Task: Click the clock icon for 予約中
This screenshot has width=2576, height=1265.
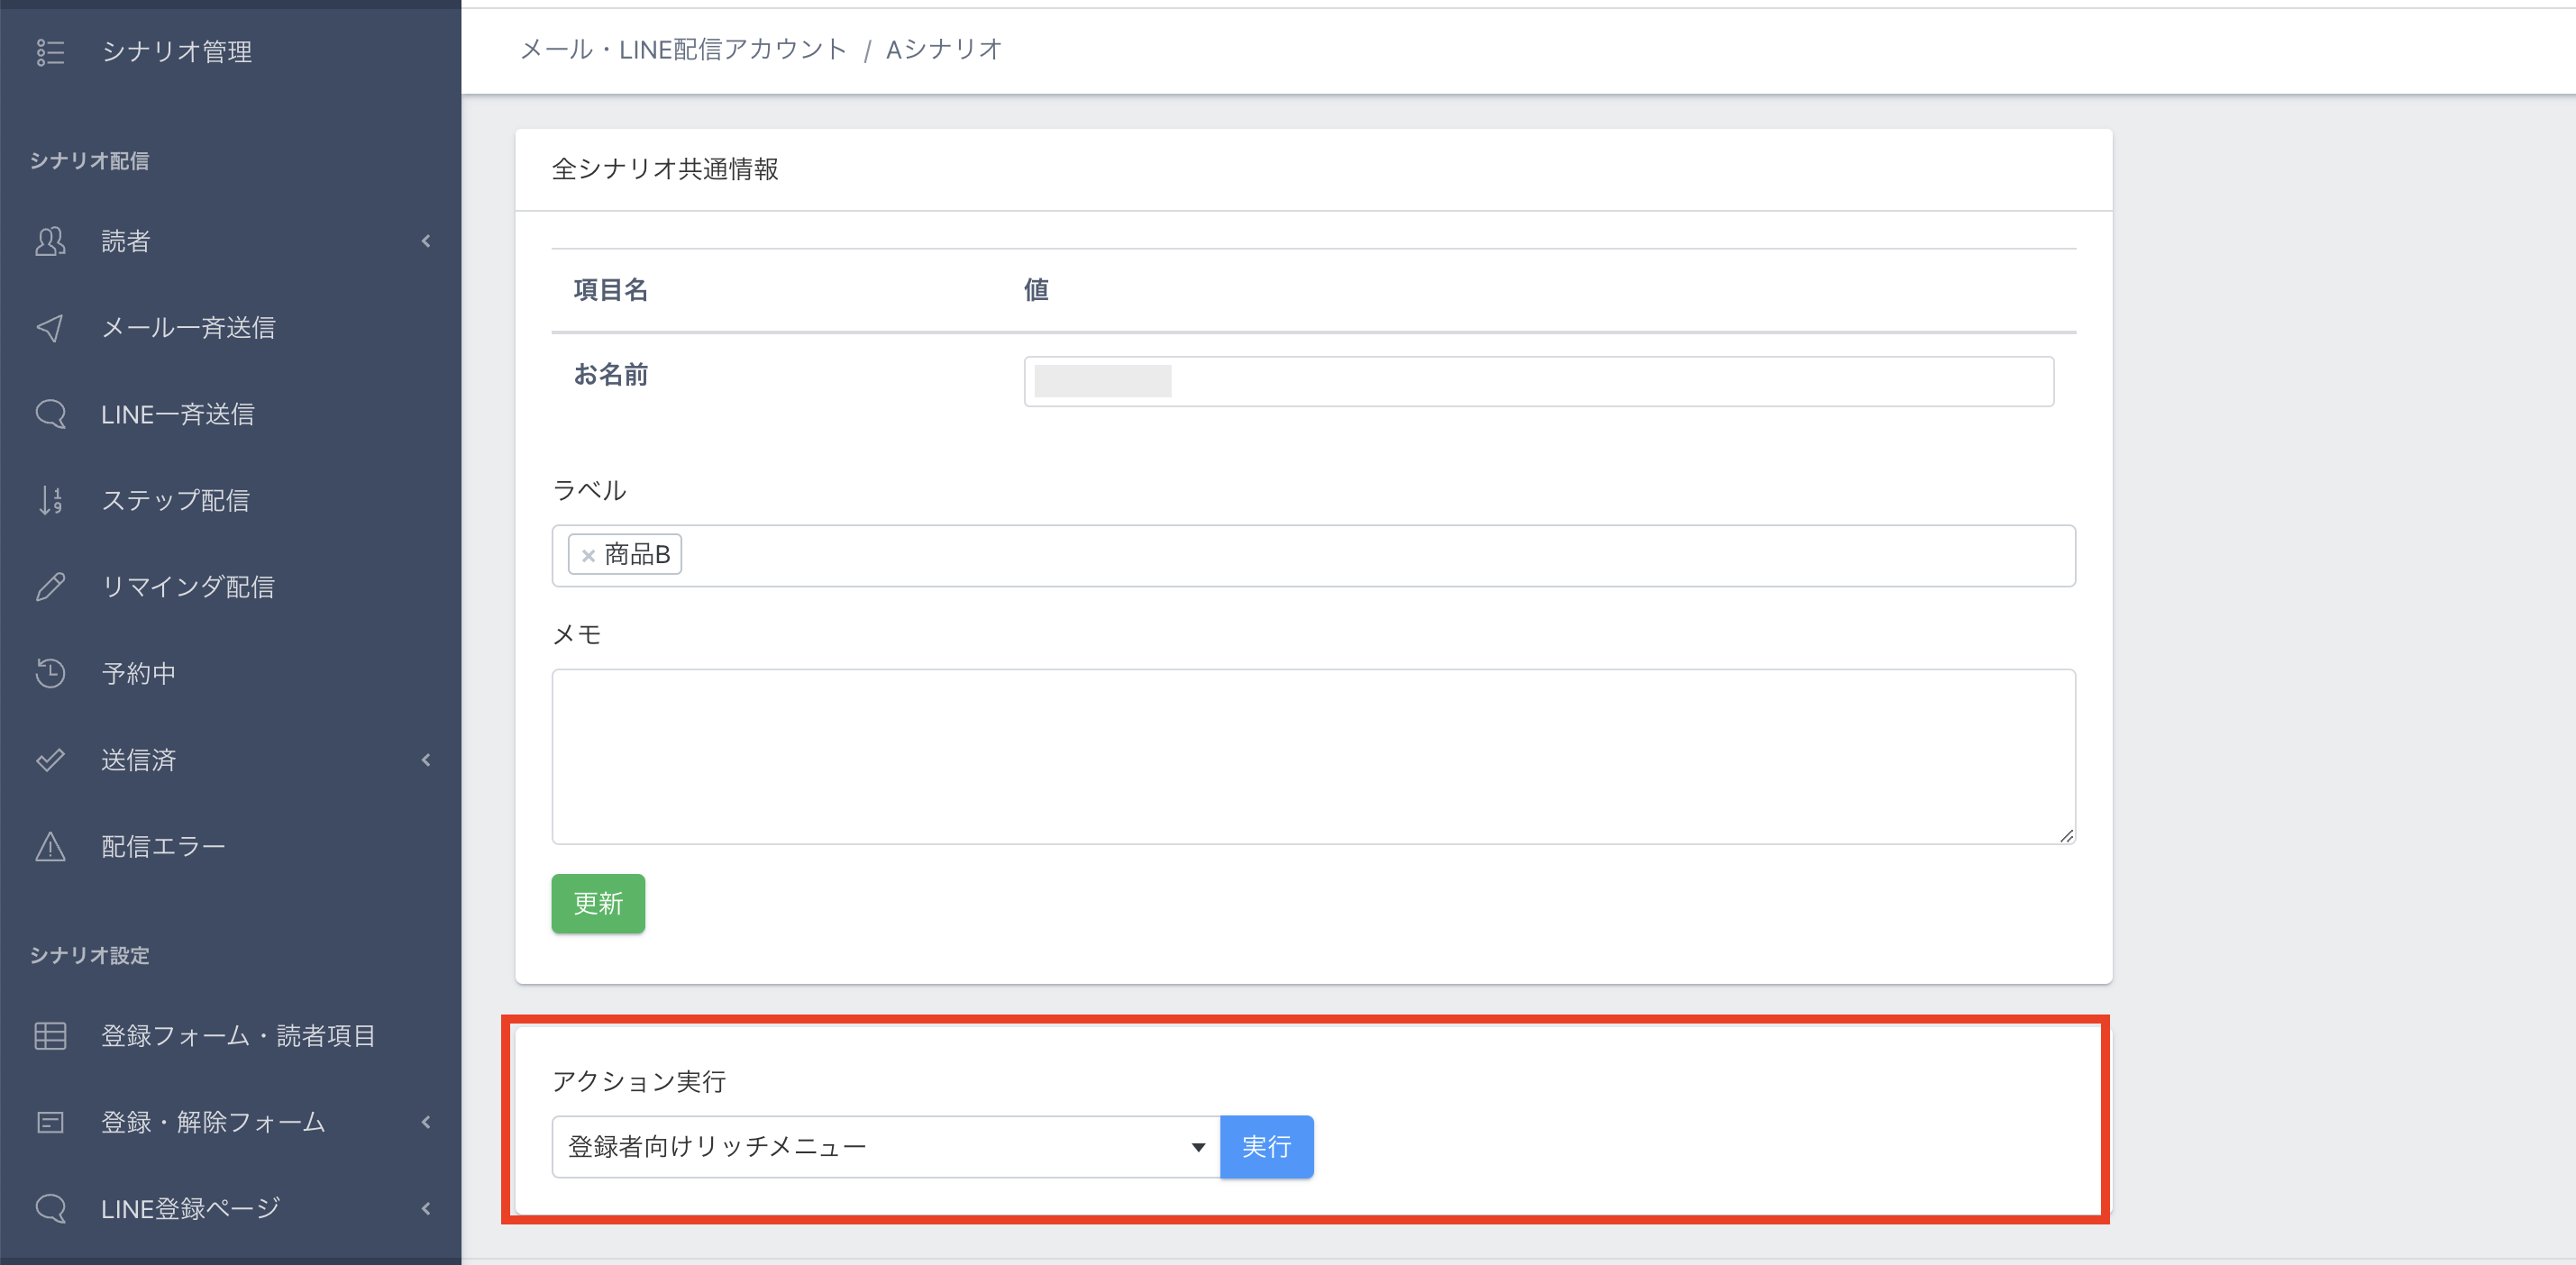Action: pos(50,673)
